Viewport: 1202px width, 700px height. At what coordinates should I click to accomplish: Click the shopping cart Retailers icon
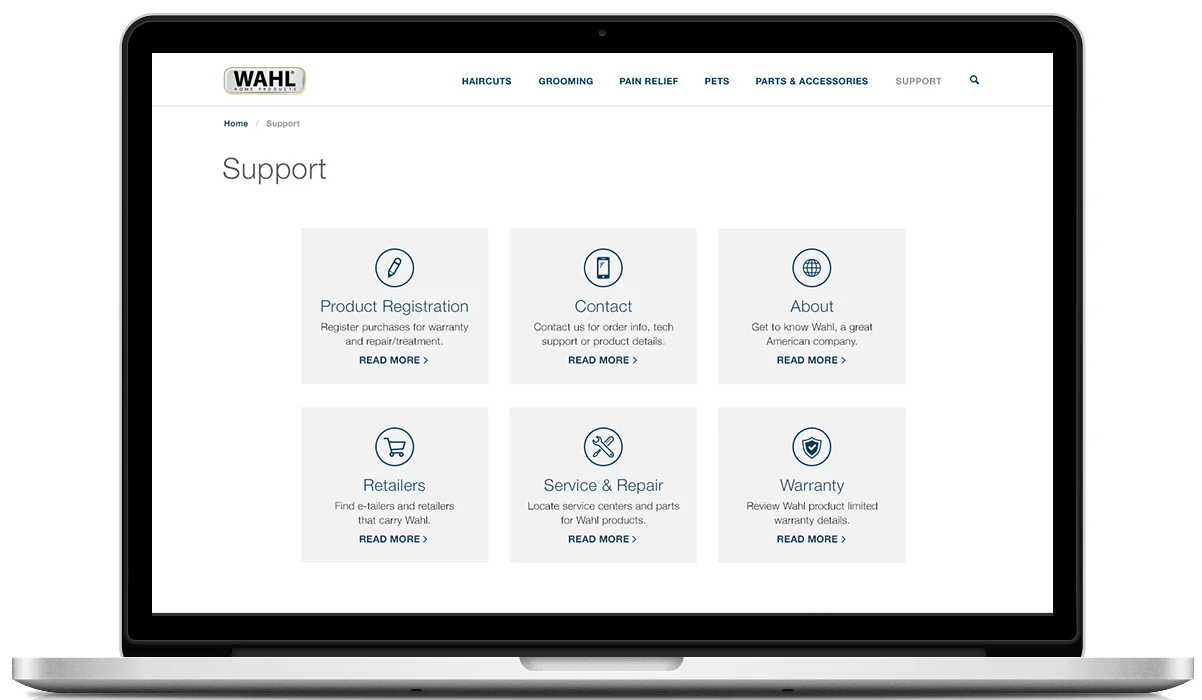coord(394,447)
